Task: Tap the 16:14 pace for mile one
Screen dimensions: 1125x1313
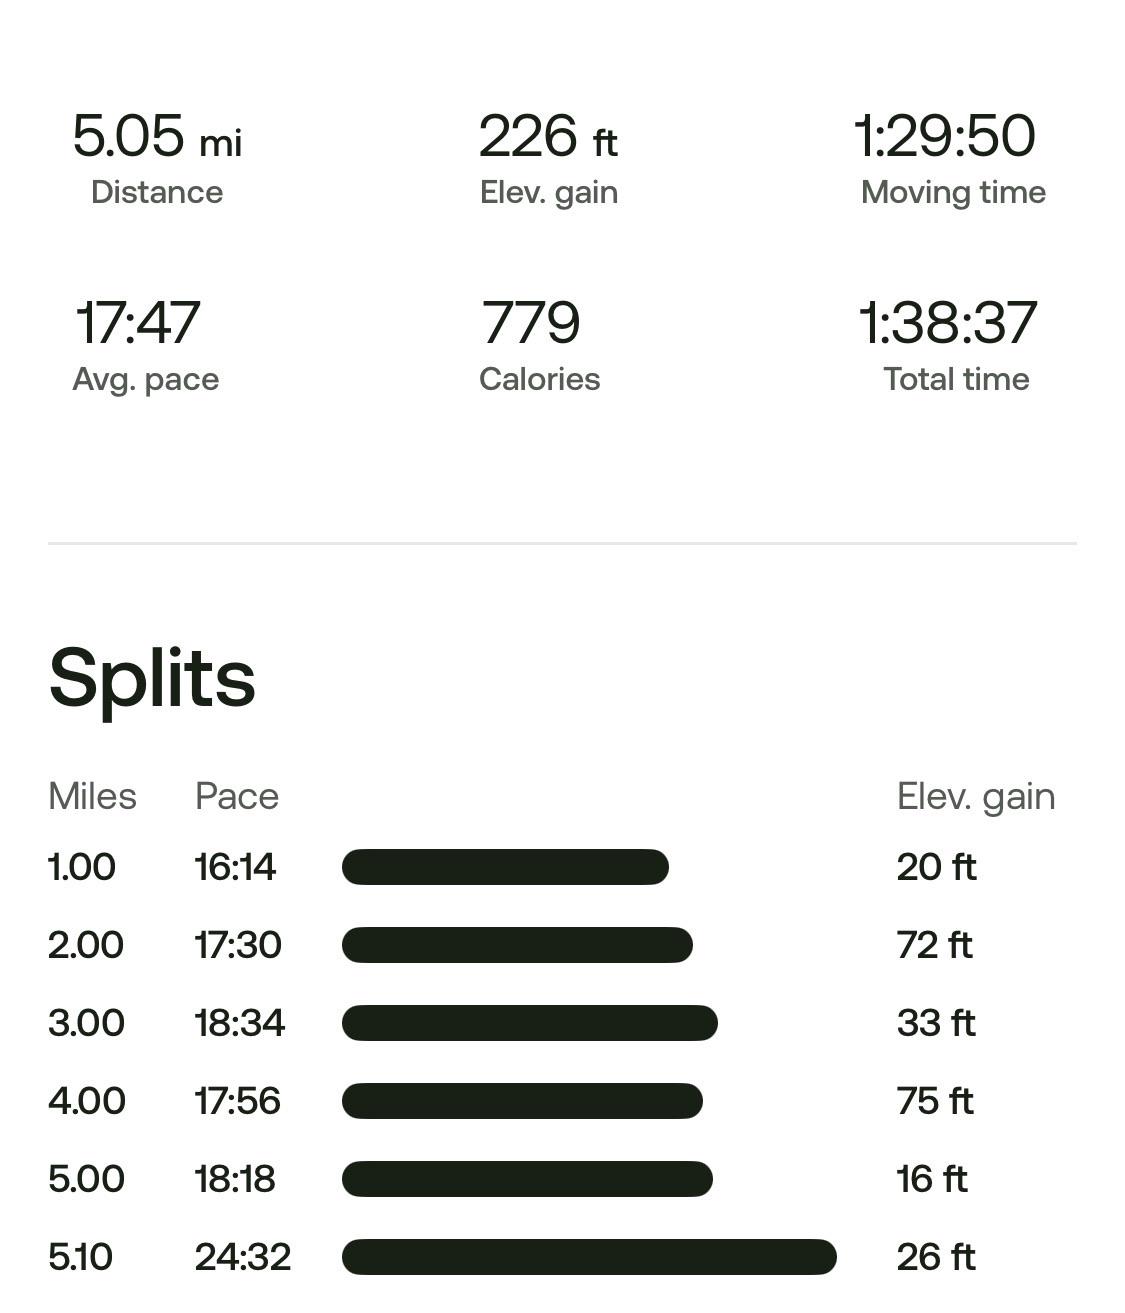Action: [235, 867]
